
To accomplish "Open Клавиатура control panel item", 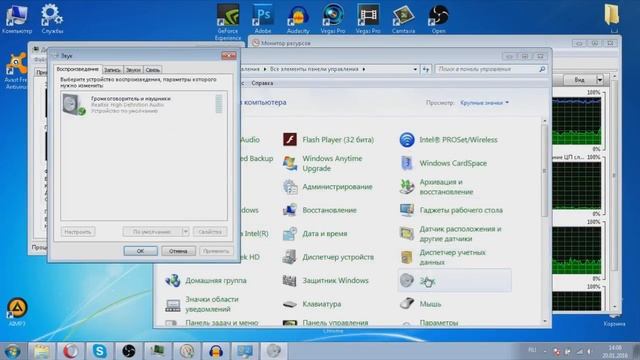I will pyautogui.click(x=312, y=304).
